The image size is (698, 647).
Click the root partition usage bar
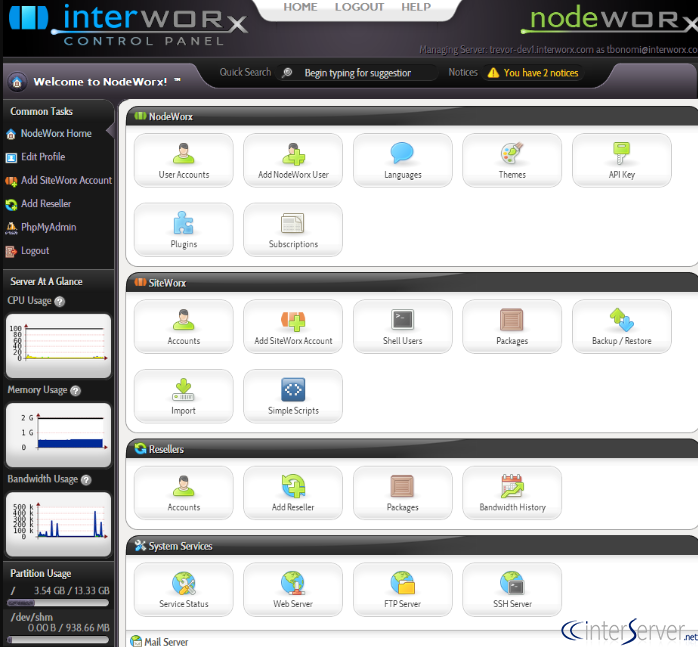tap(58, 603)
